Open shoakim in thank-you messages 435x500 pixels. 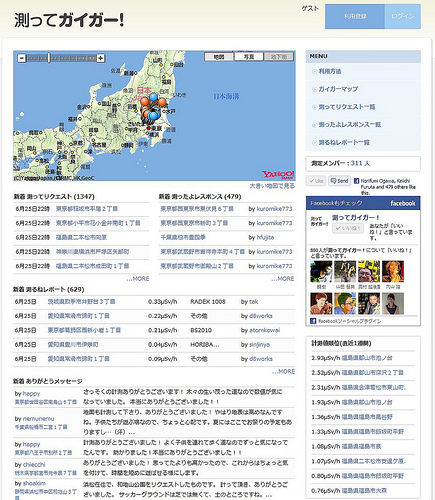point(34,483)
